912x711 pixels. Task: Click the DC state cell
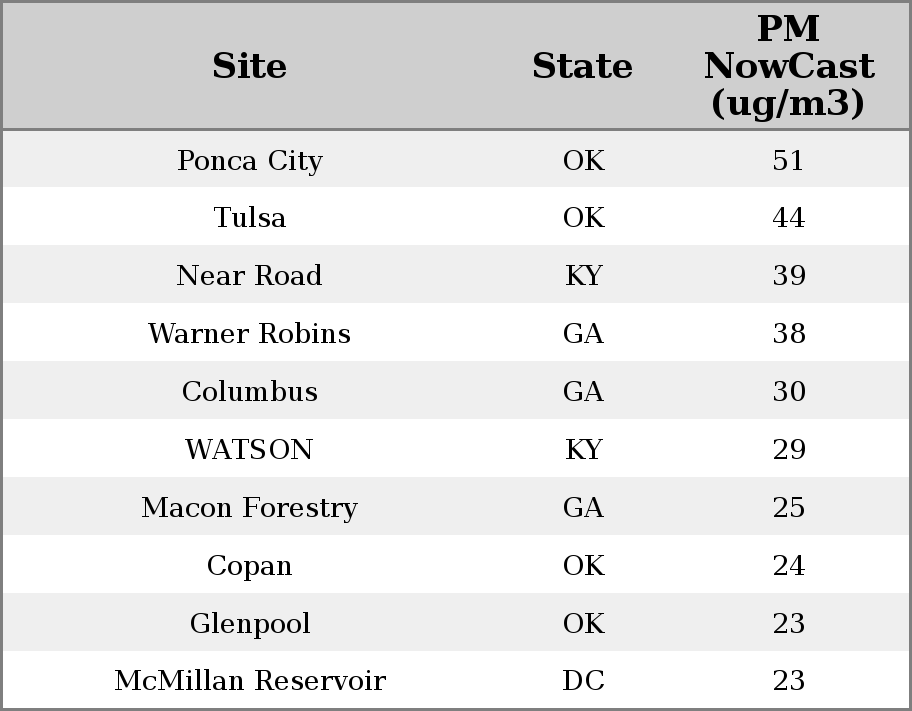pos(583,681)
